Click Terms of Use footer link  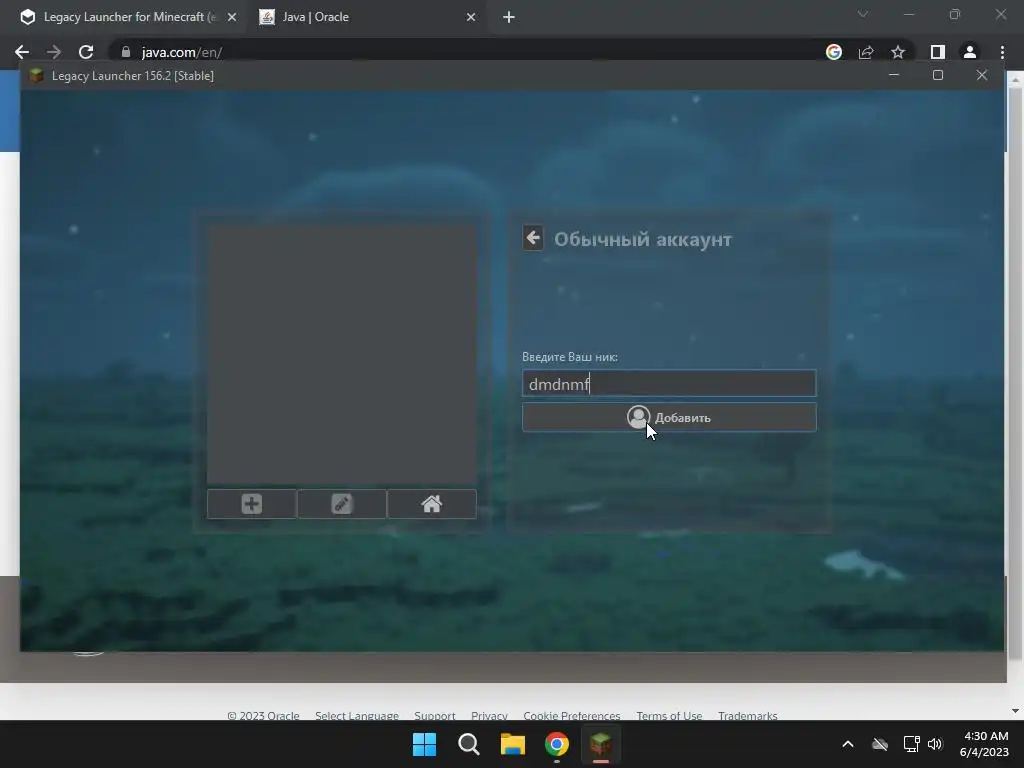pos(669,716)
